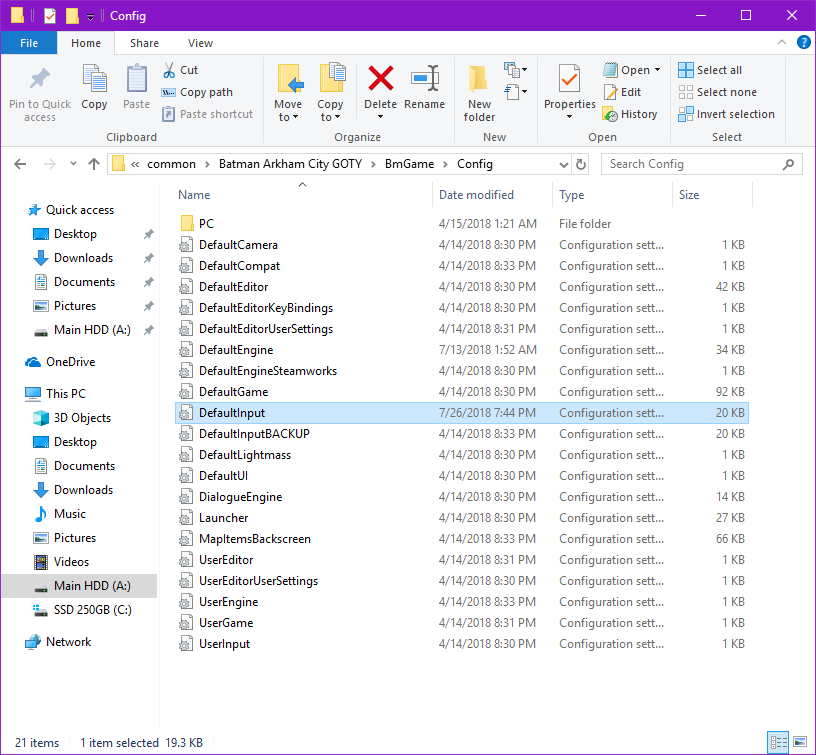Screen dimensions: 816x755
Task: Open the File menu
Action: click(x=29, y=43)
